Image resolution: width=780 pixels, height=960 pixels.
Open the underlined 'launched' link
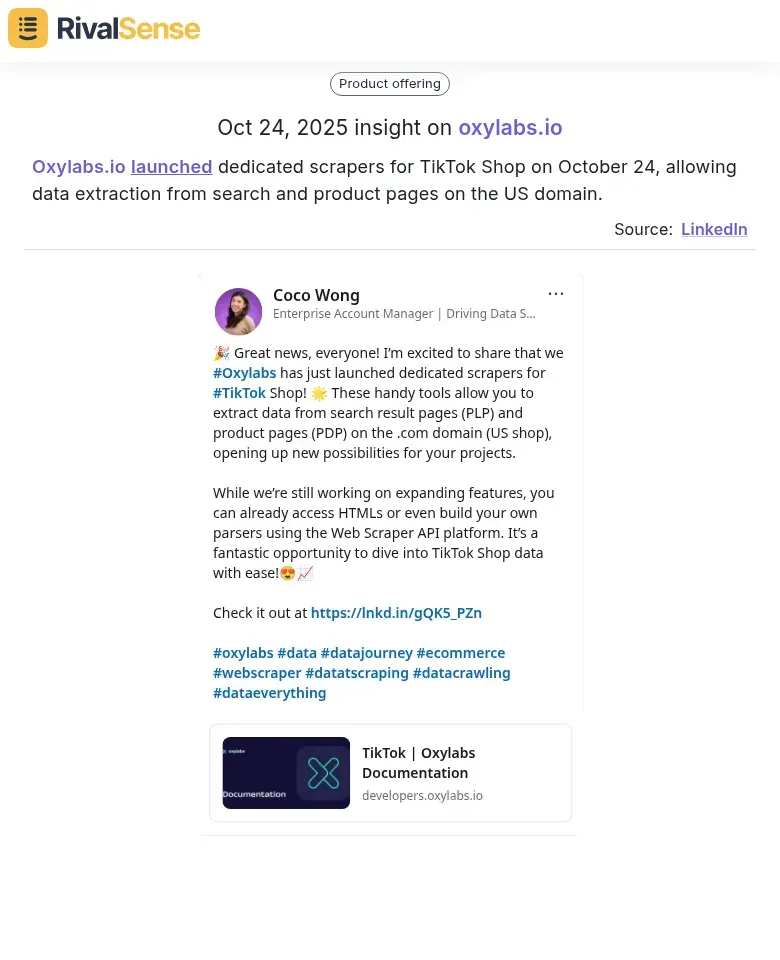(171, 167)
